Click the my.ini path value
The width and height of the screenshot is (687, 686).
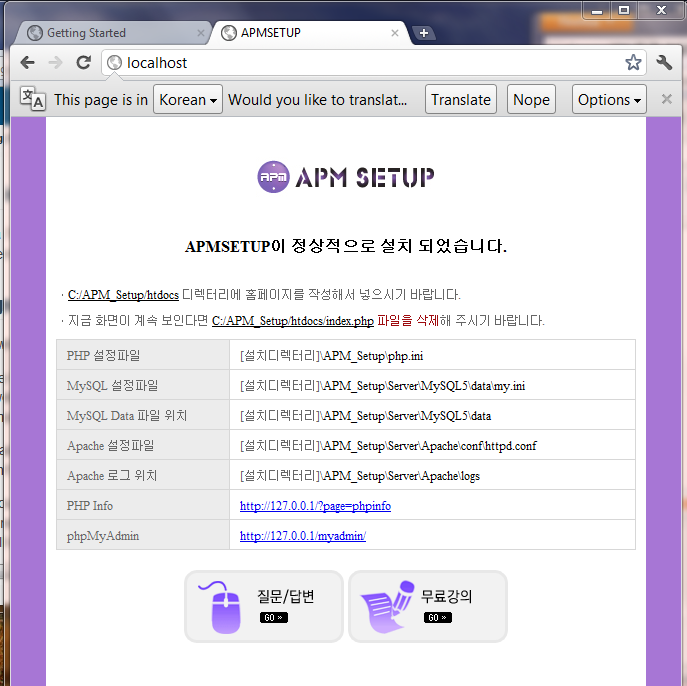coord(382,385)
